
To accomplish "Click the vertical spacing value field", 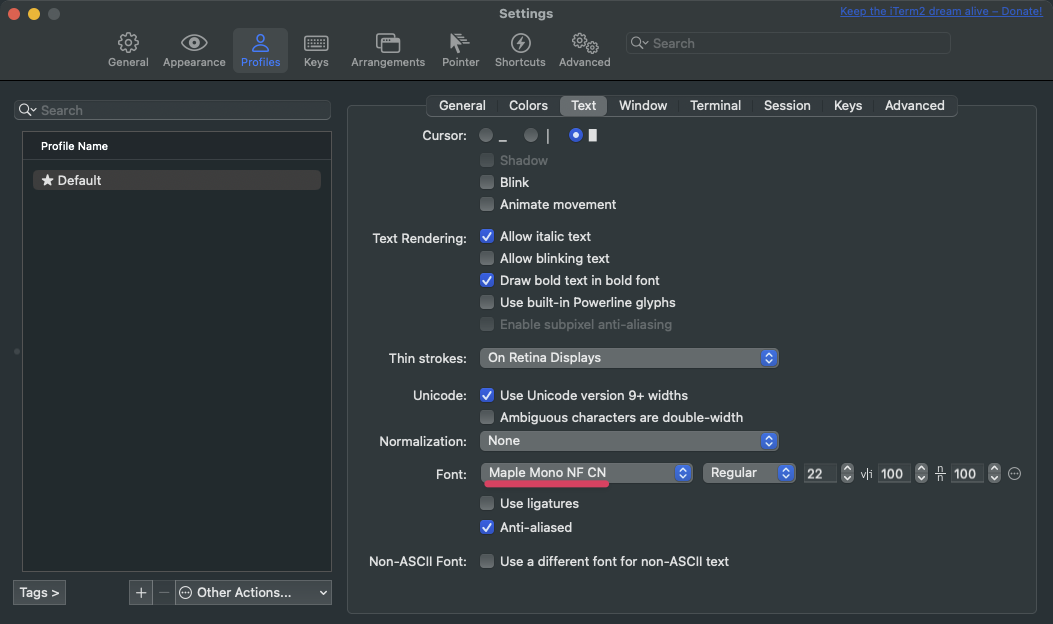I will tap(967, 474).
